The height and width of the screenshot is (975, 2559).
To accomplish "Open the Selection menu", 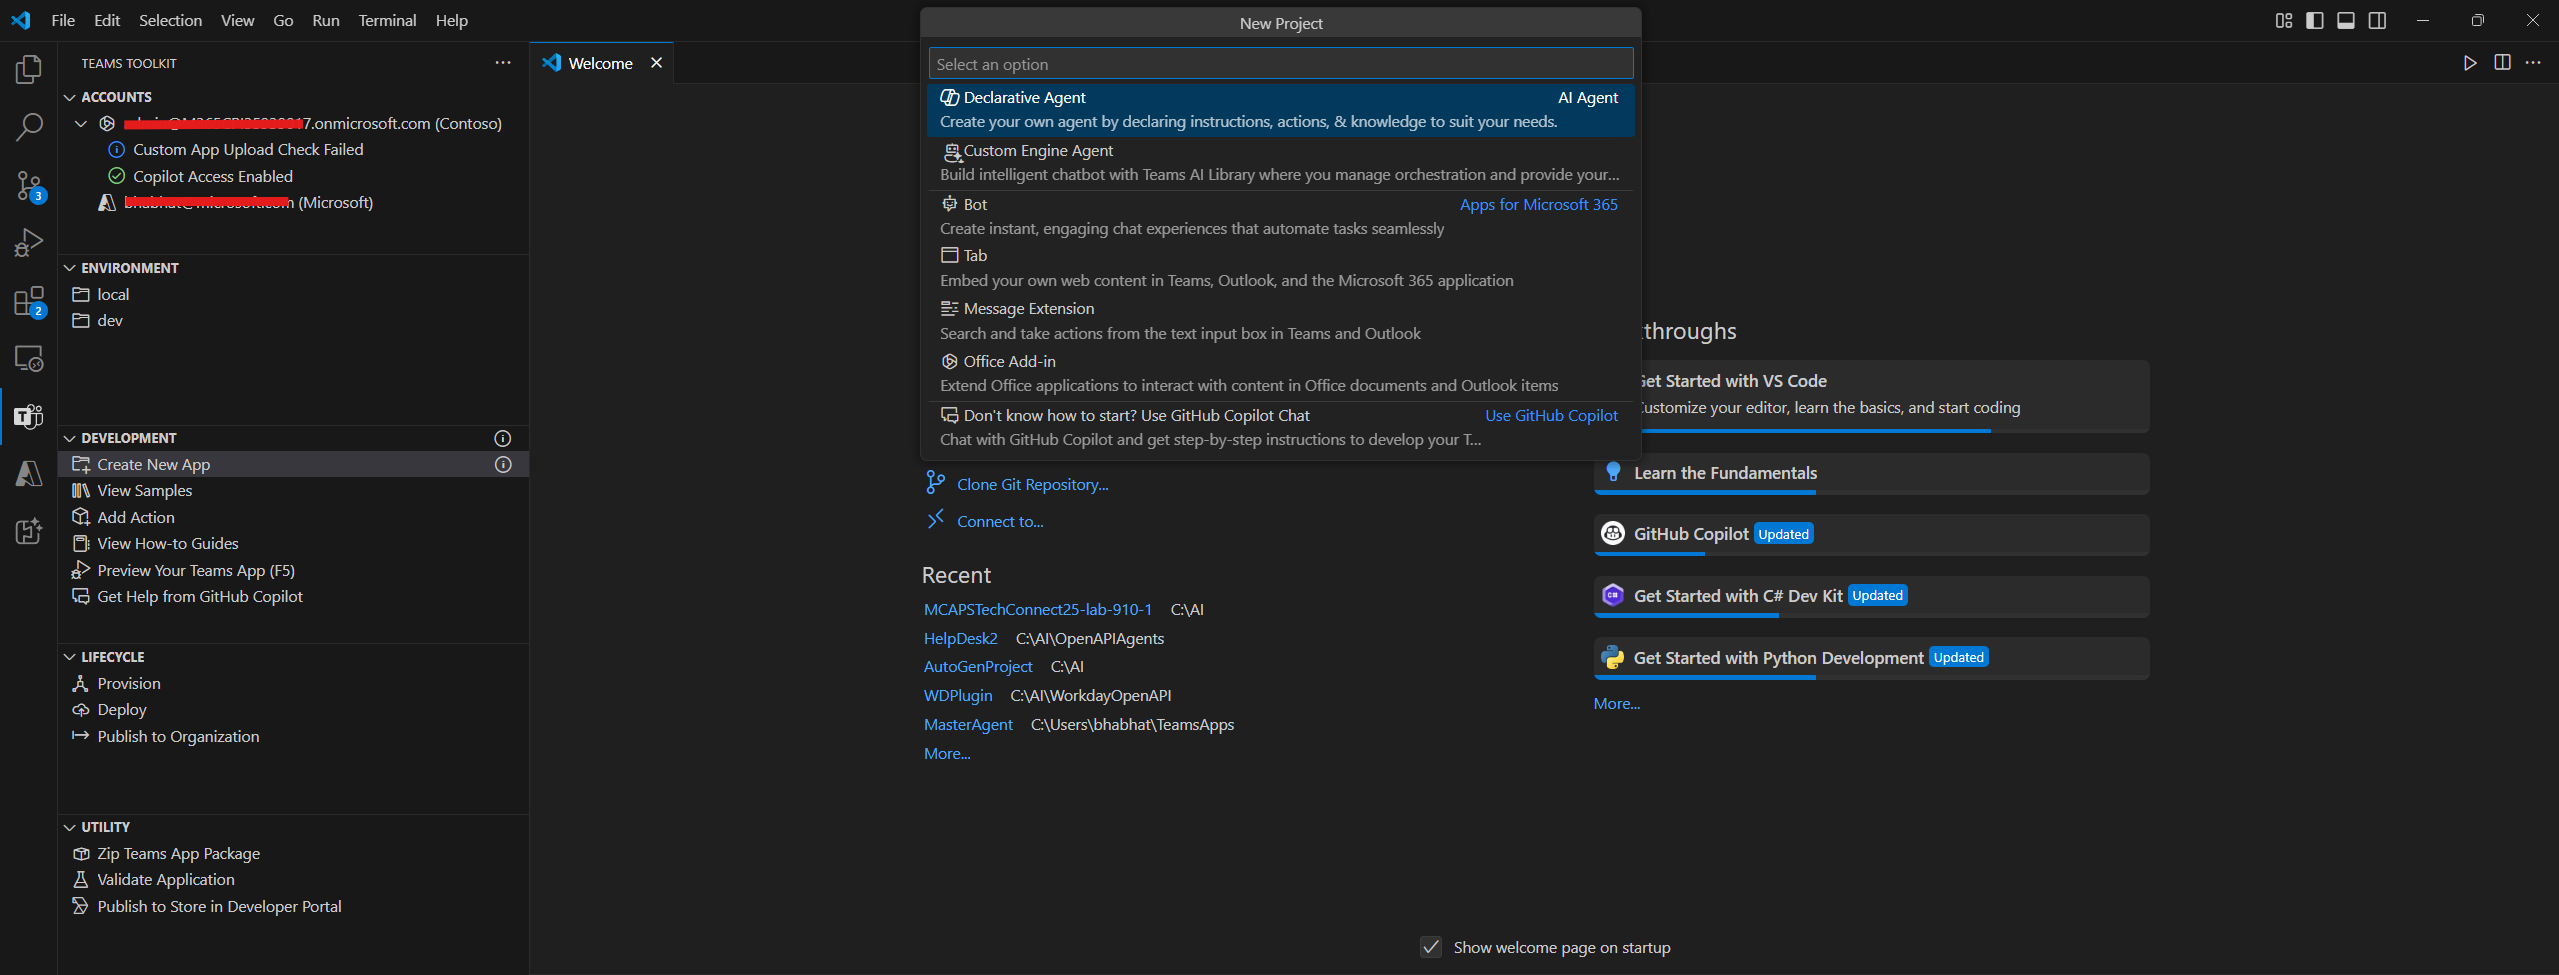I will 170,20.
